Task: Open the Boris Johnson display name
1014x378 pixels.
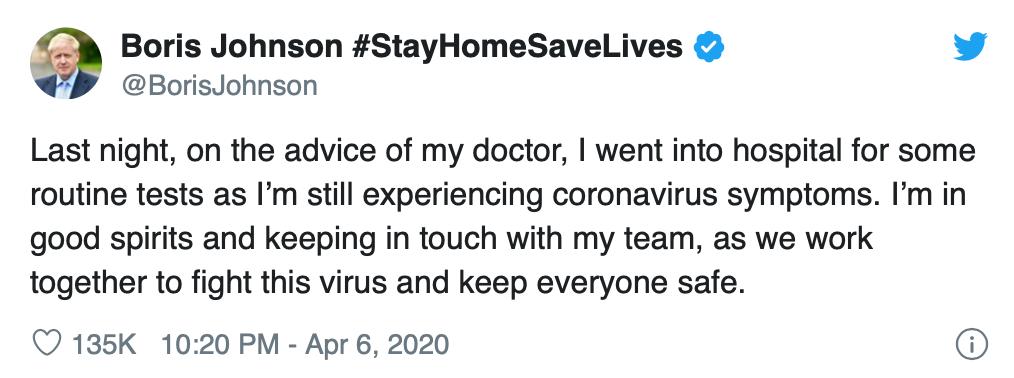Action: point(232,47)
